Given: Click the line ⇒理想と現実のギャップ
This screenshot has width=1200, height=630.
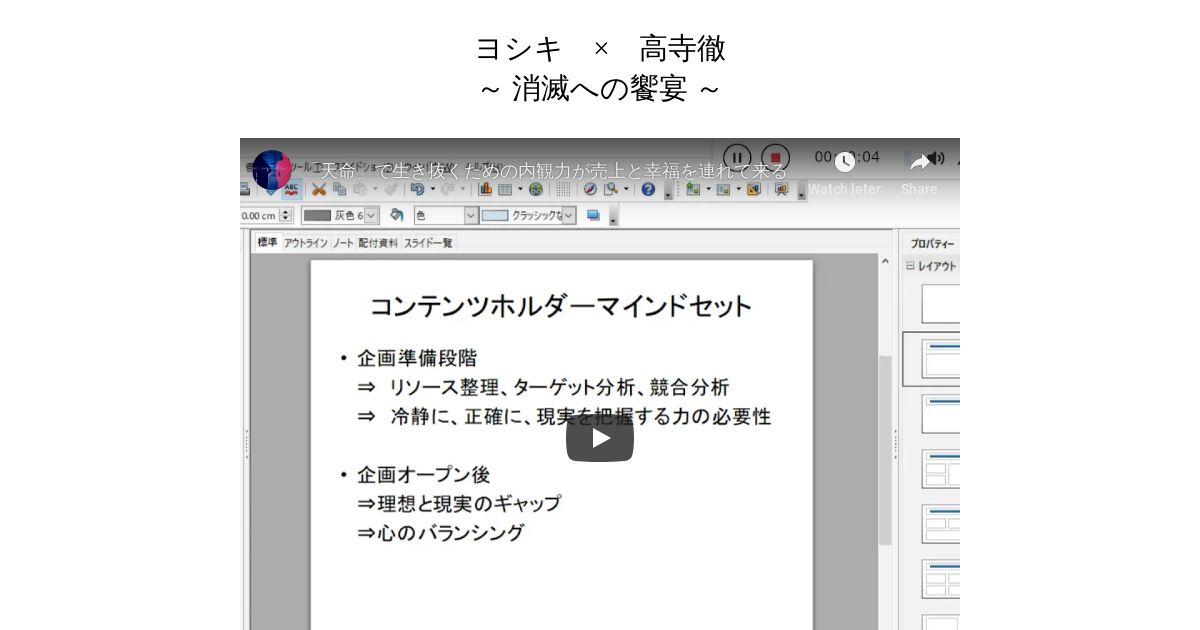Looking at the screenshot, I should coord(459,503).
